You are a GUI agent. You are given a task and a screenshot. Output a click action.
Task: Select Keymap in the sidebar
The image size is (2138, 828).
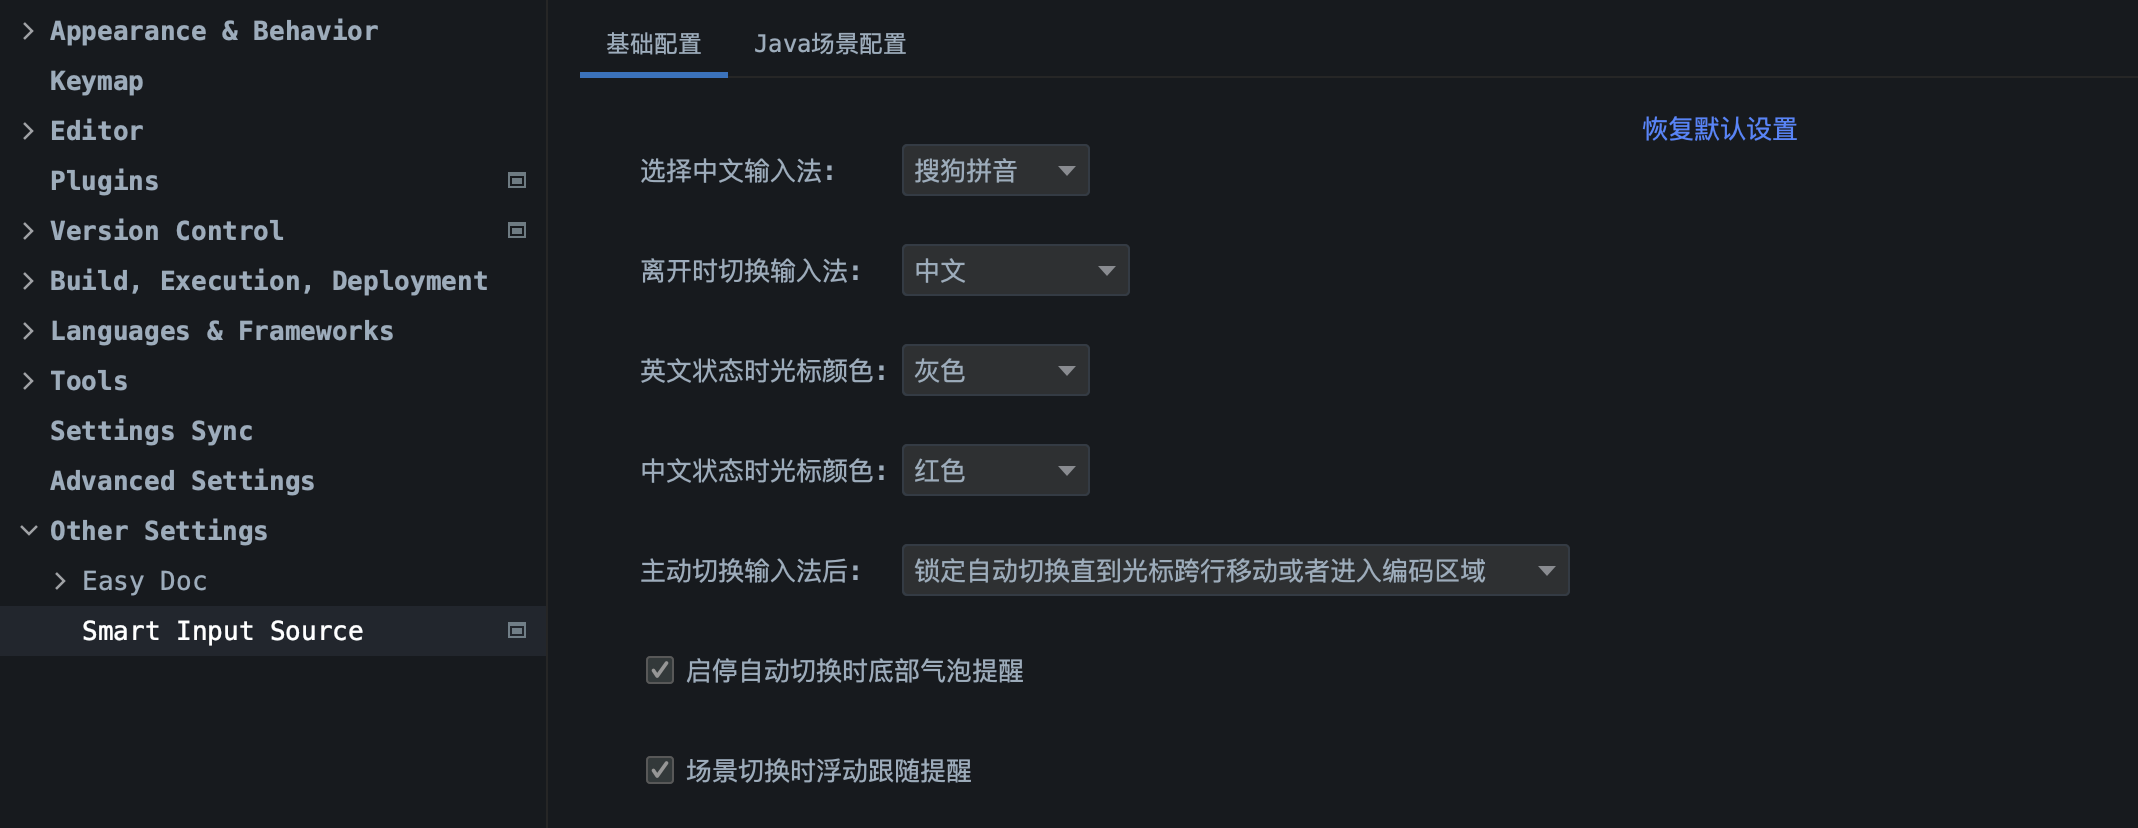96,81
